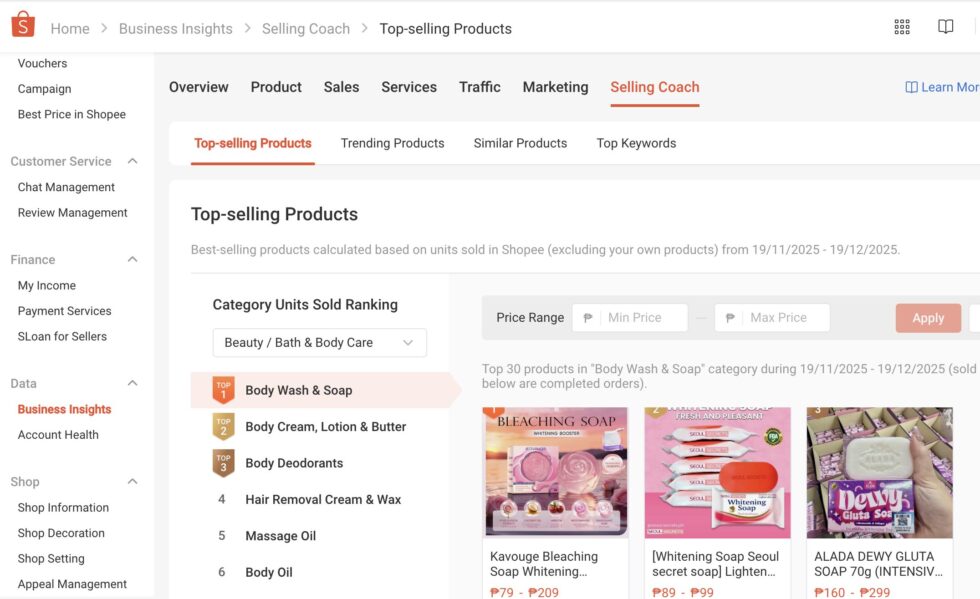Image resolution: width=980 pixels, height=599 pixels.
Task: Select Hair Removal Cream & Wax category
Action: (323, 500)
